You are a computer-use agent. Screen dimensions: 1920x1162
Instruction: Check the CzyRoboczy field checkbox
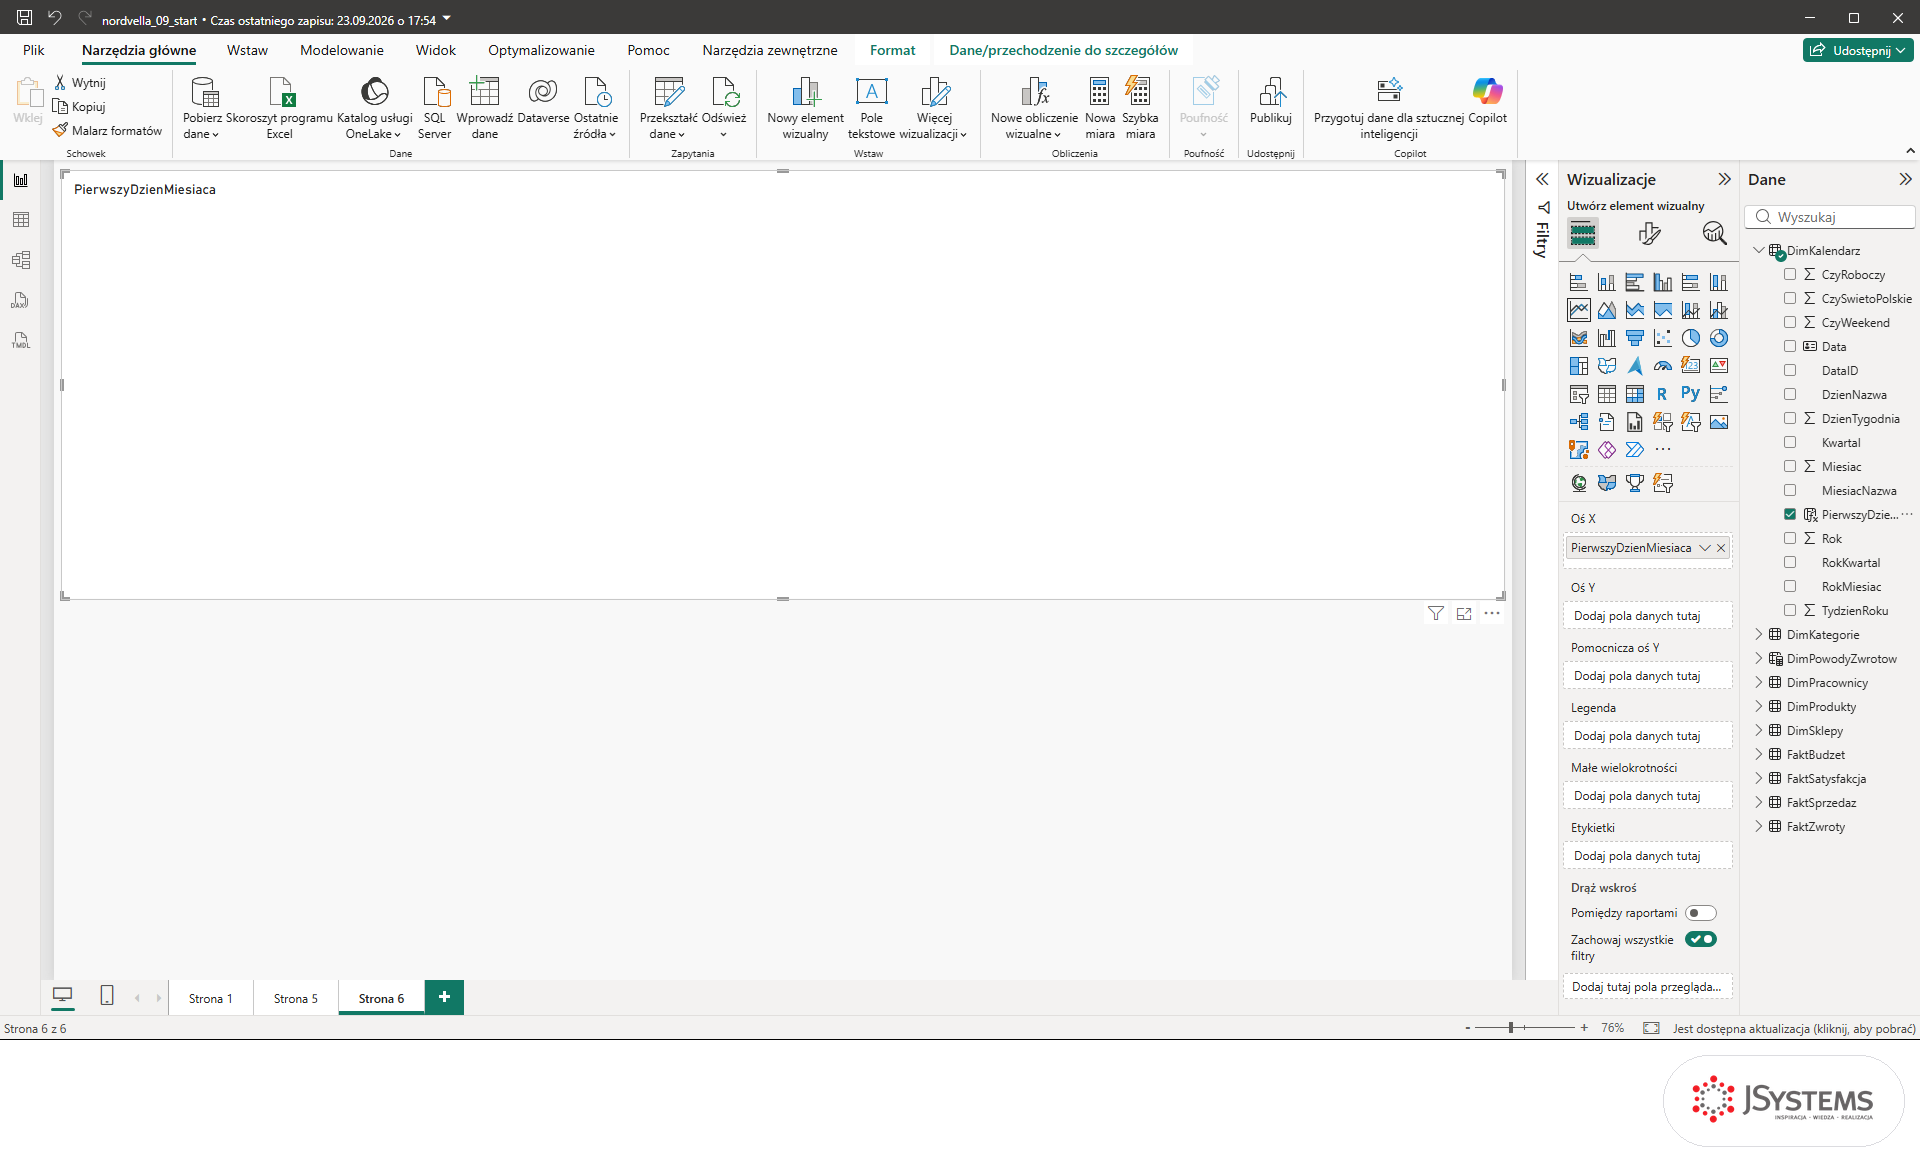pos(1790,274)
